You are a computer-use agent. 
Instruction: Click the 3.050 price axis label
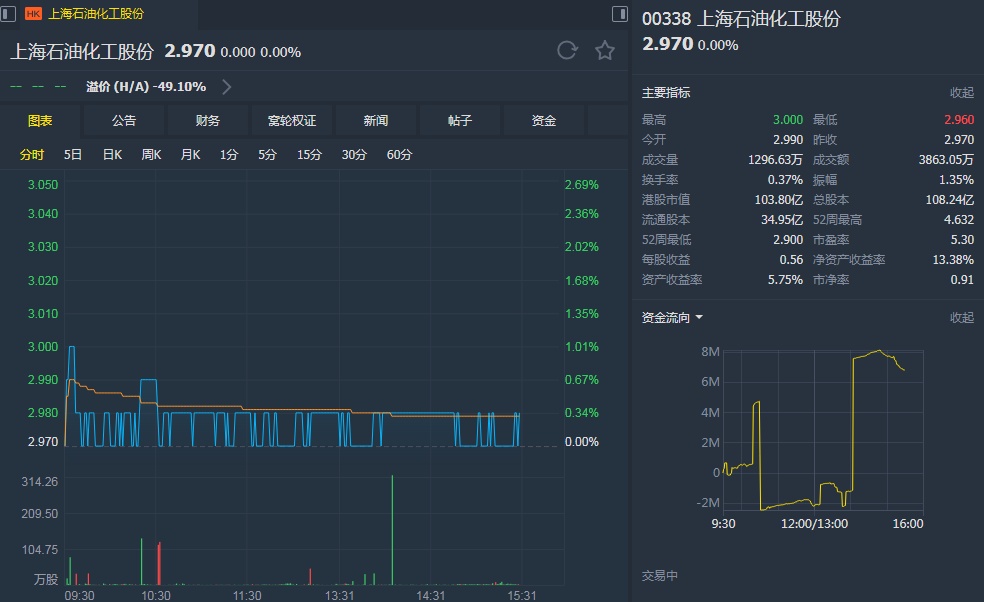point(43,185)
